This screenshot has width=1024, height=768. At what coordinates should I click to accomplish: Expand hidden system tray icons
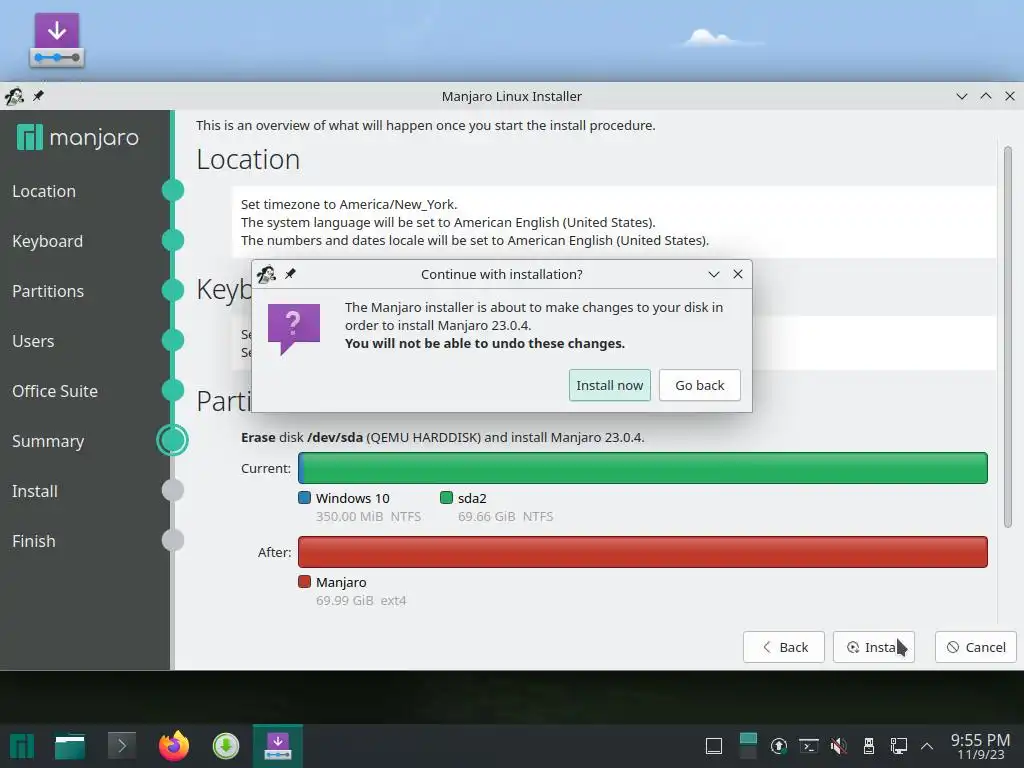pyautogui.click(x=927, y=746)
